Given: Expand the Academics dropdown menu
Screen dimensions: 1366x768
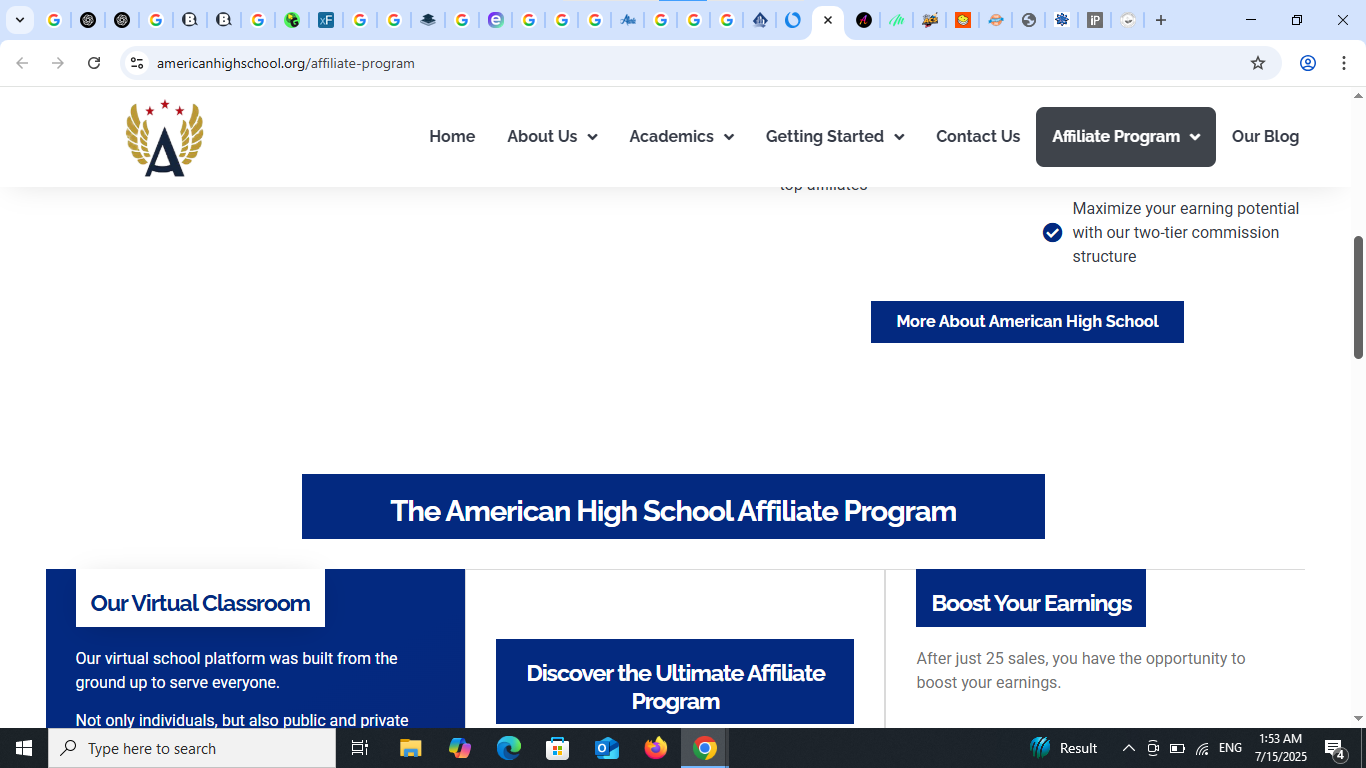Looking at the screenshot, I should pyautogui.click(x=681, y=137).
